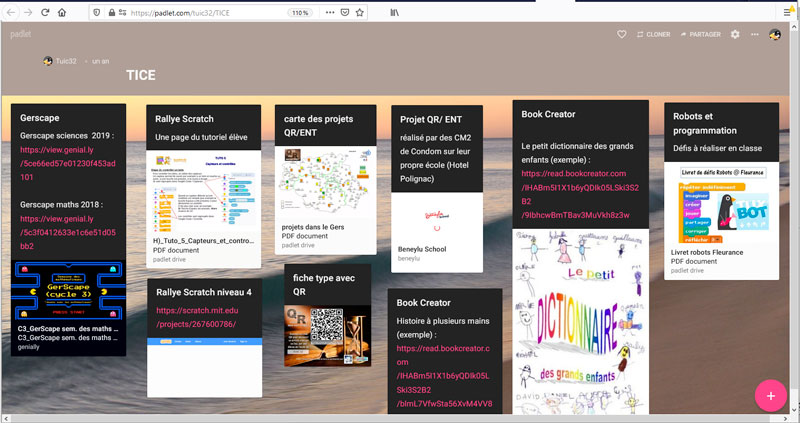The image size is (800, 423).
Task: Open Rallye Scratch tutorial PDF preview
Action: coord(204,192)
